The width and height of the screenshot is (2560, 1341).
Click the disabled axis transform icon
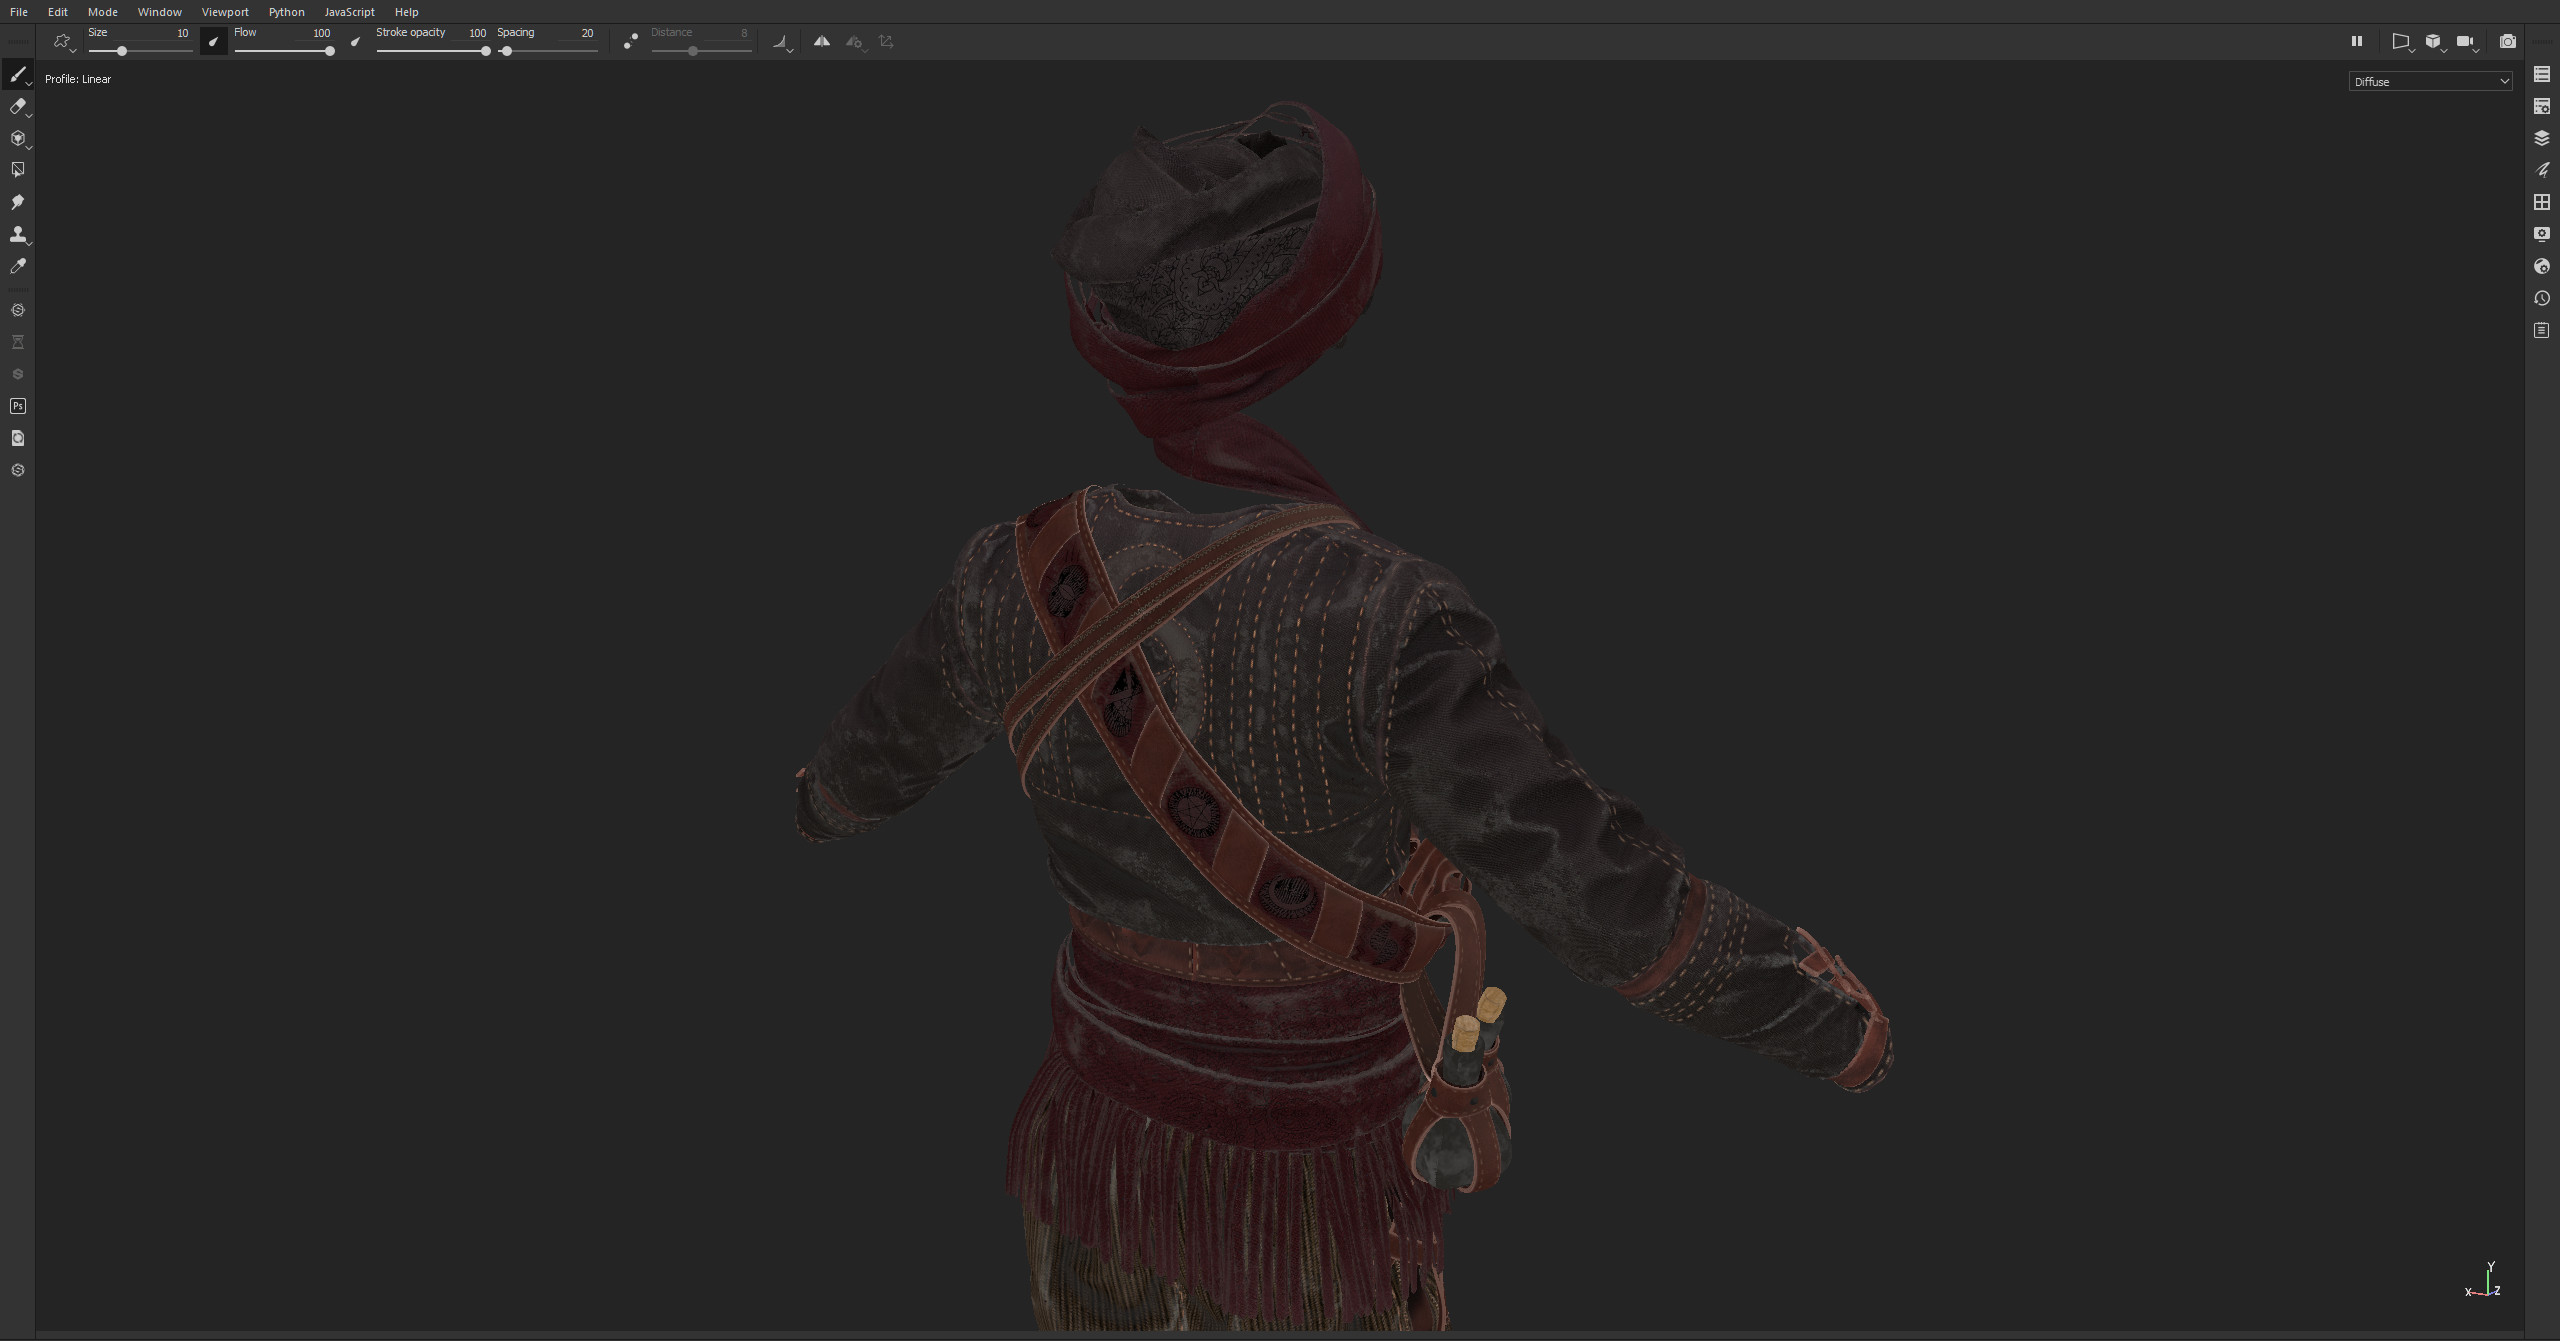click(x=886, y=42)
